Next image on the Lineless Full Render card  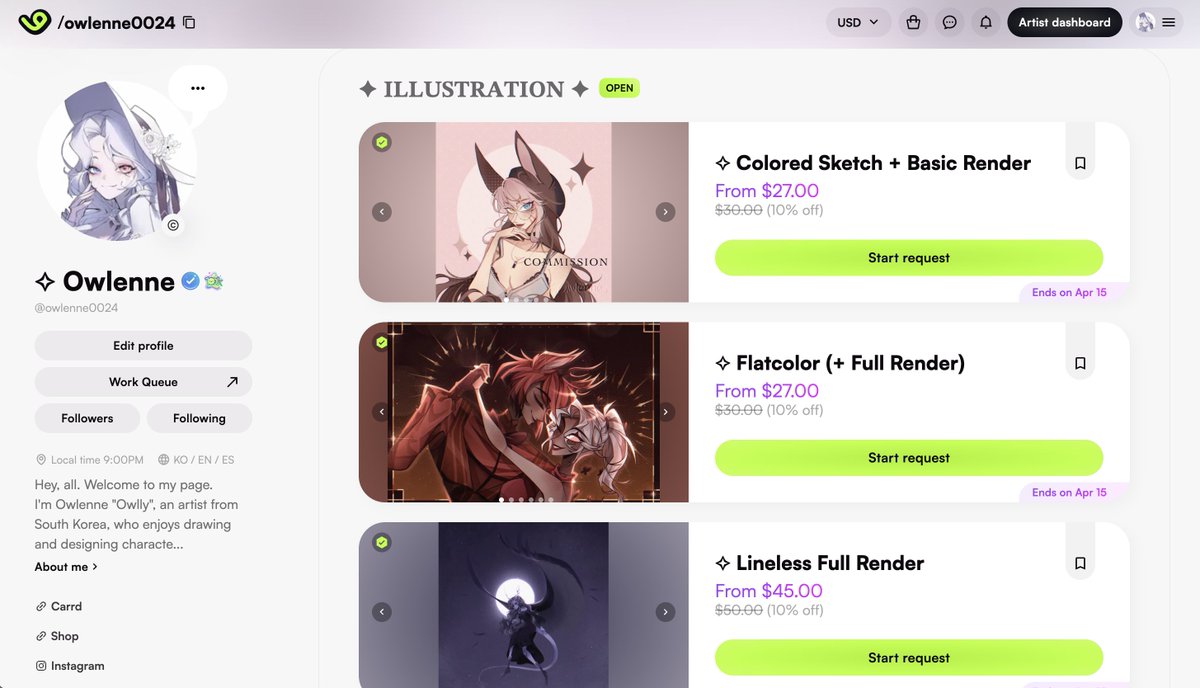(665, 612)
